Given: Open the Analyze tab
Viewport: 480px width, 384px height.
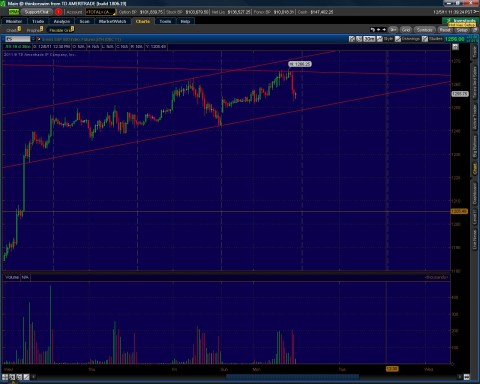Looking at the screenshot, I should (62, 21).
